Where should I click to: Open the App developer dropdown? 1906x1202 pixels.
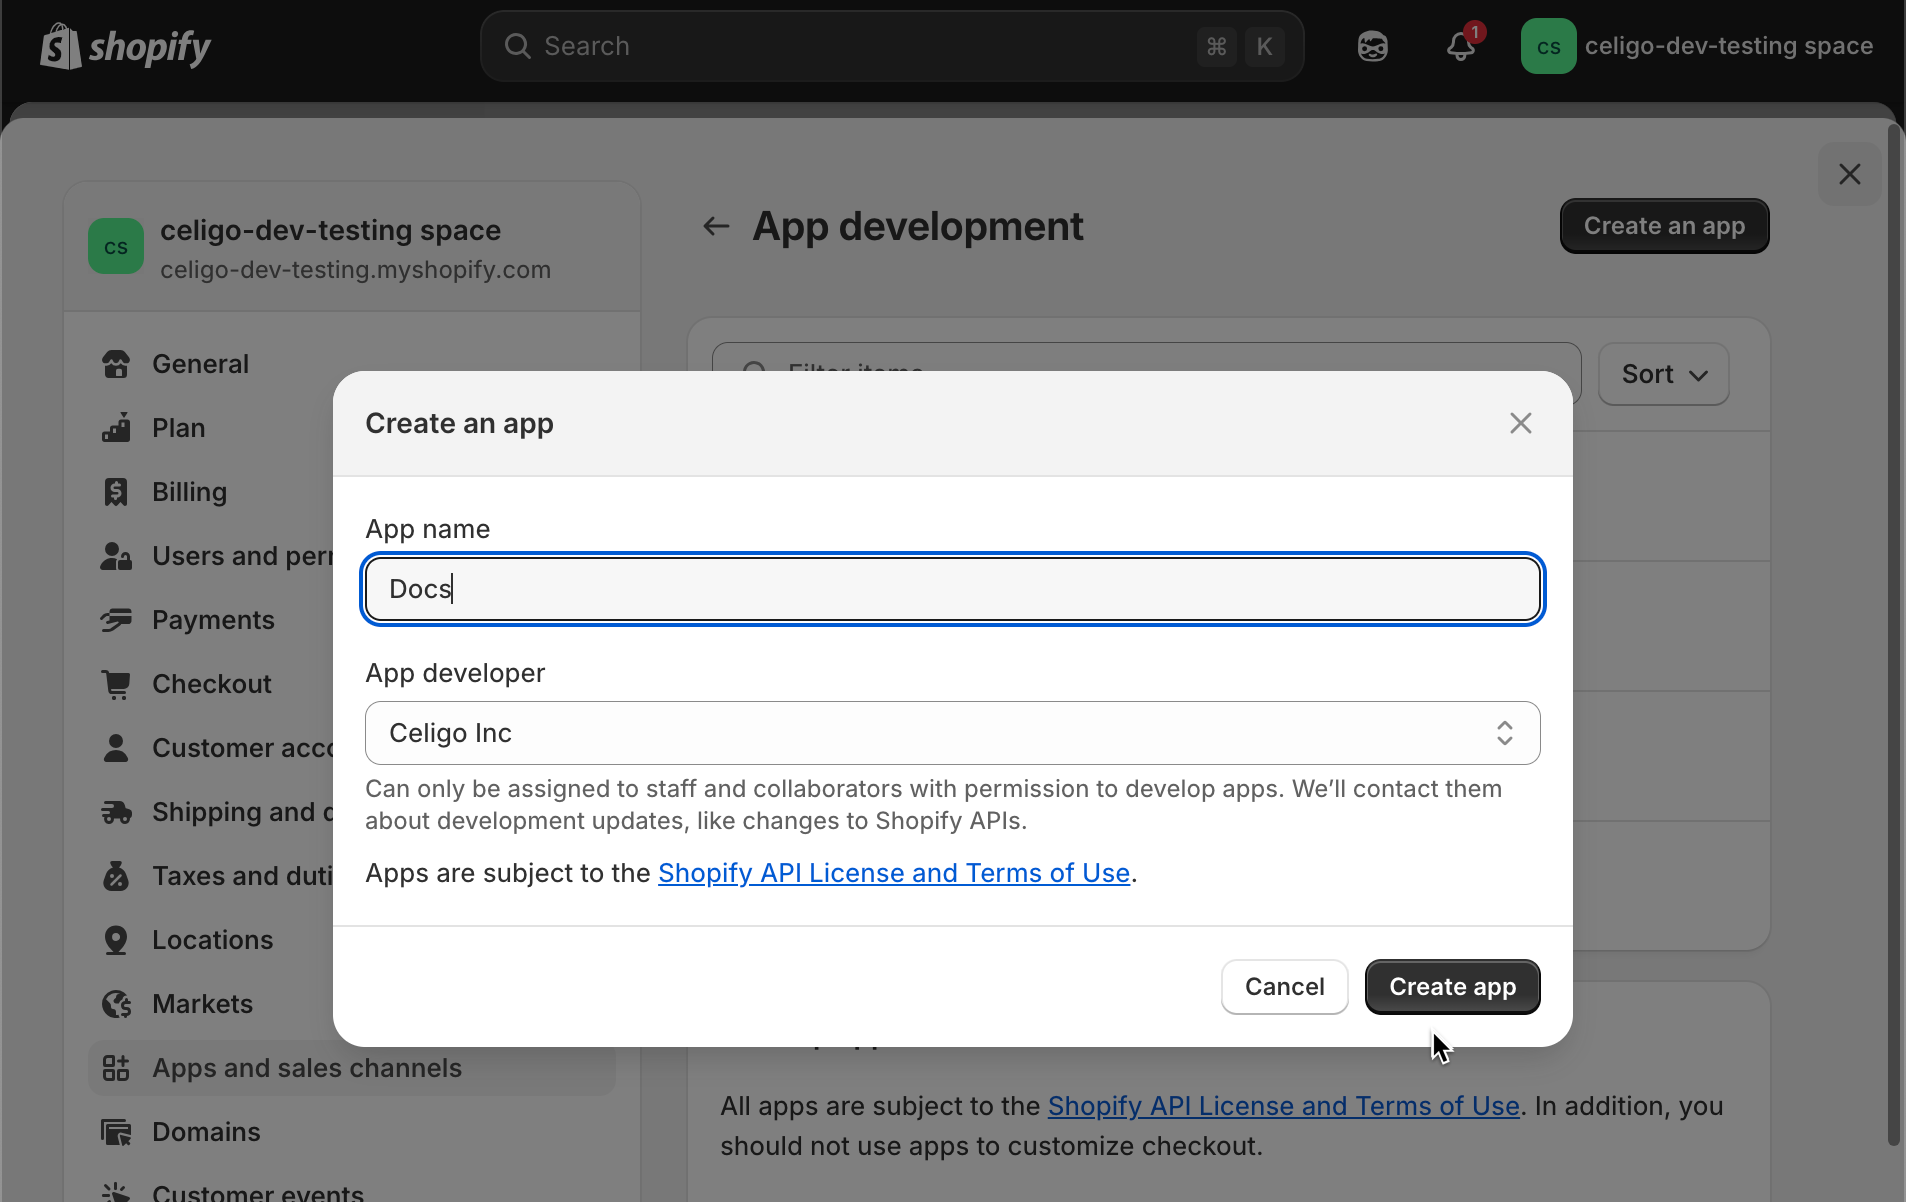point(952,733)
